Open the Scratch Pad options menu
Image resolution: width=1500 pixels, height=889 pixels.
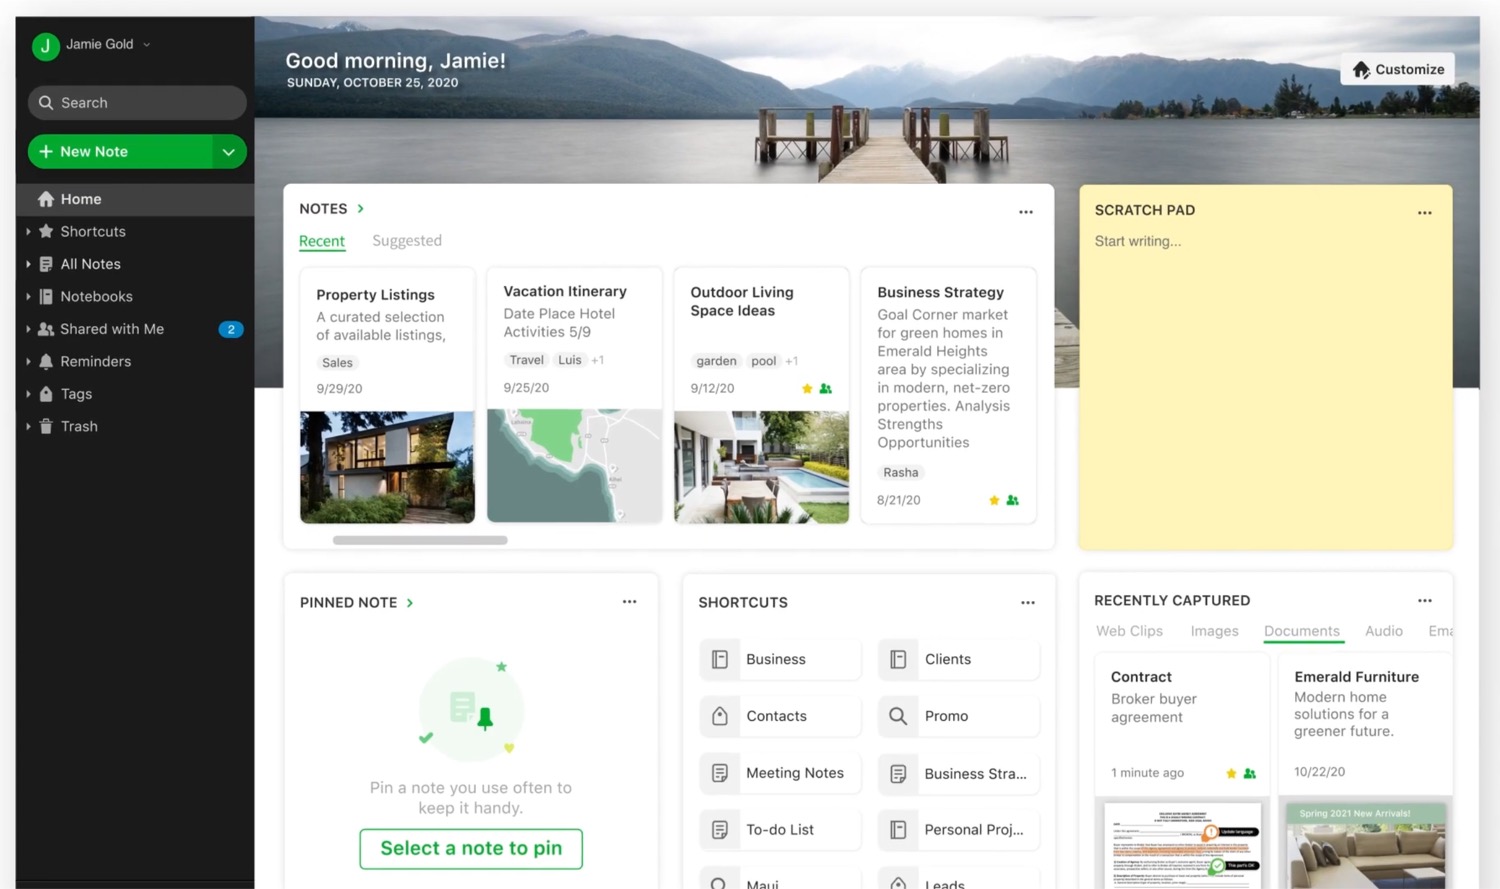[x=1424, y=213]
